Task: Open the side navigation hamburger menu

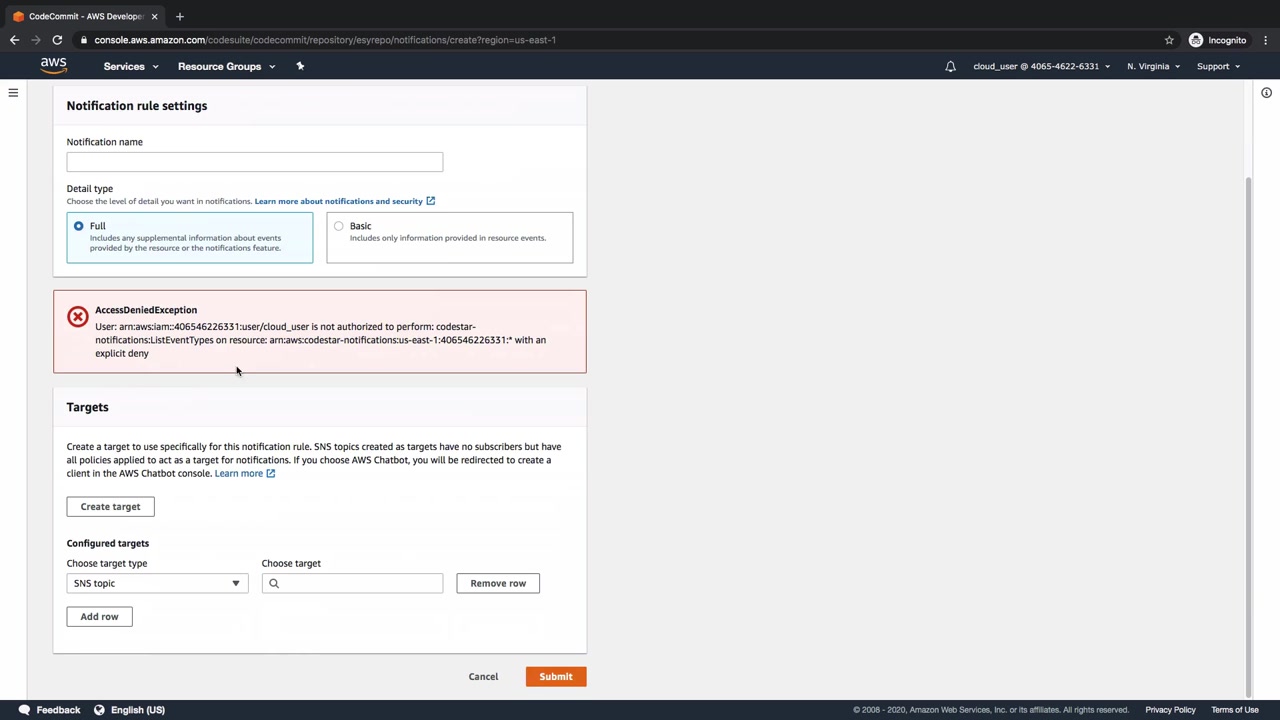Action: click(x=13, y=93)
